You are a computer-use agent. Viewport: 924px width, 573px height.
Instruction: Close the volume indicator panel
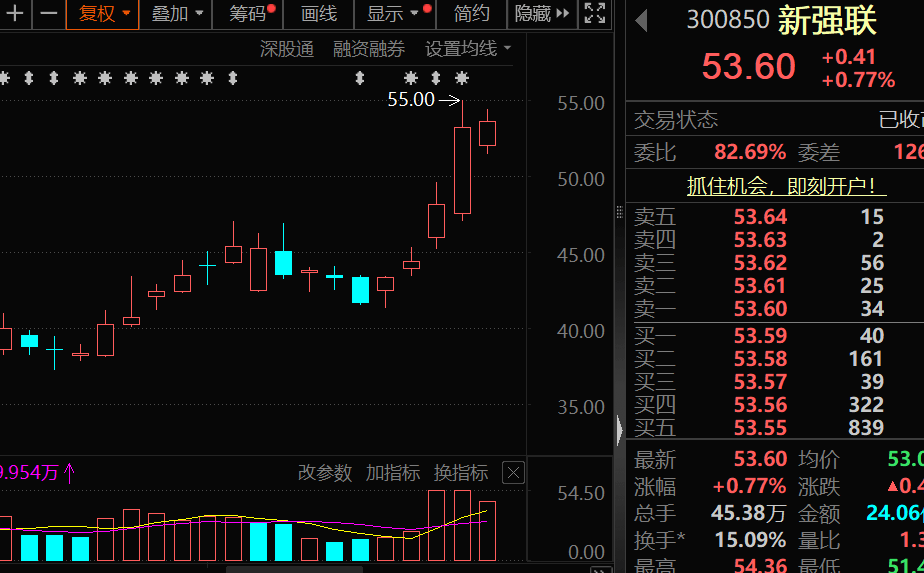pos(512,473)
